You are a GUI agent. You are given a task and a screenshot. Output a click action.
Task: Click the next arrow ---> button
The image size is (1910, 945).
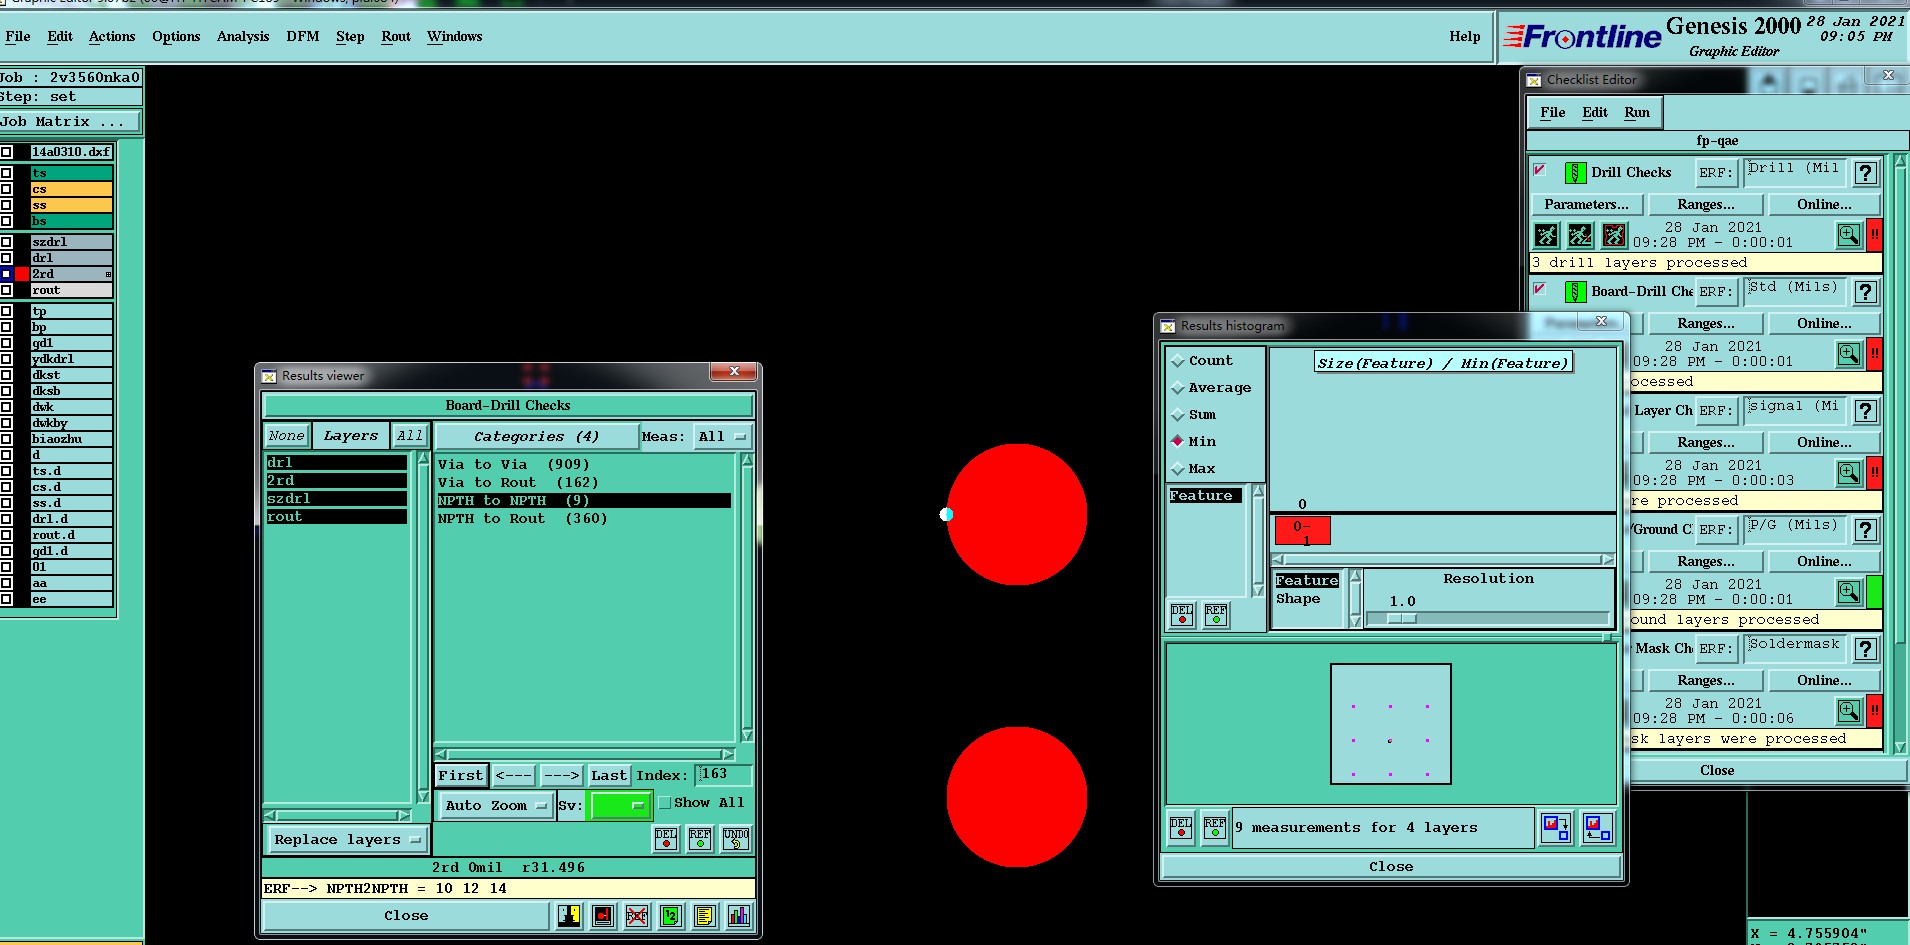(x=561, y=776)
